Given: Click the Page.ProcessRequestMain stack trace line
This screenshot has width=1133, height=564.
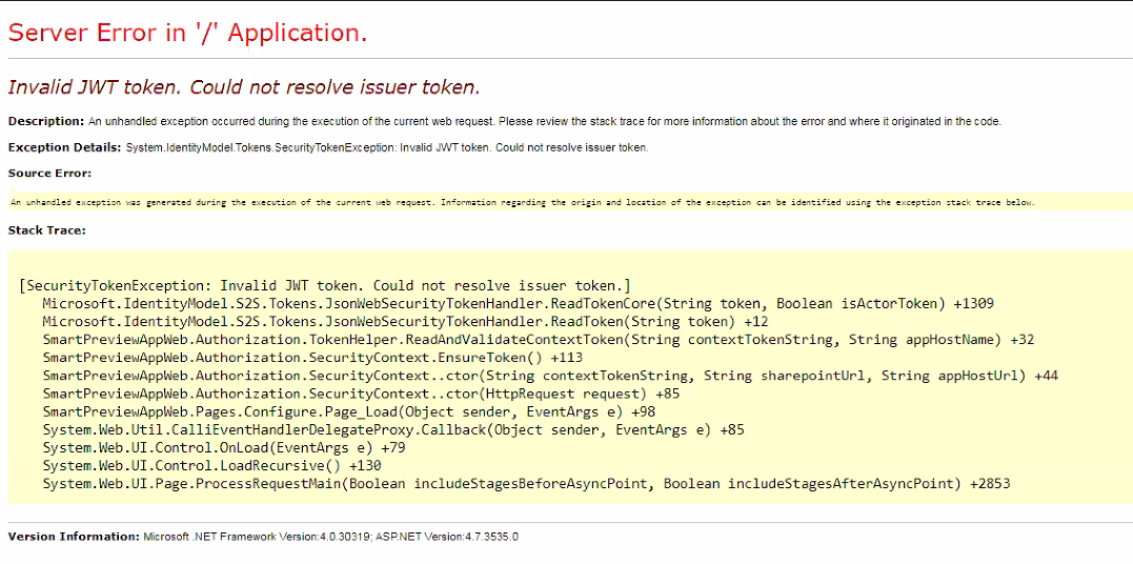Looking at the screenshot, I should [x=526, y=484].
